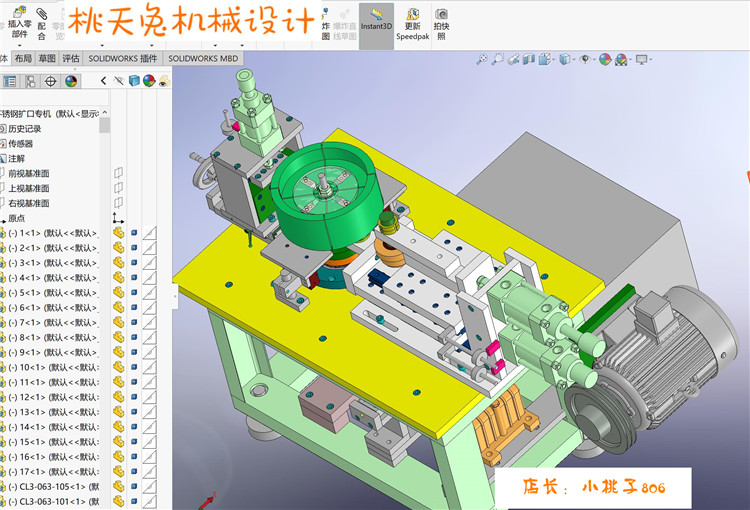Open the SOLIDWORKS MBD tab

(203, 58)
